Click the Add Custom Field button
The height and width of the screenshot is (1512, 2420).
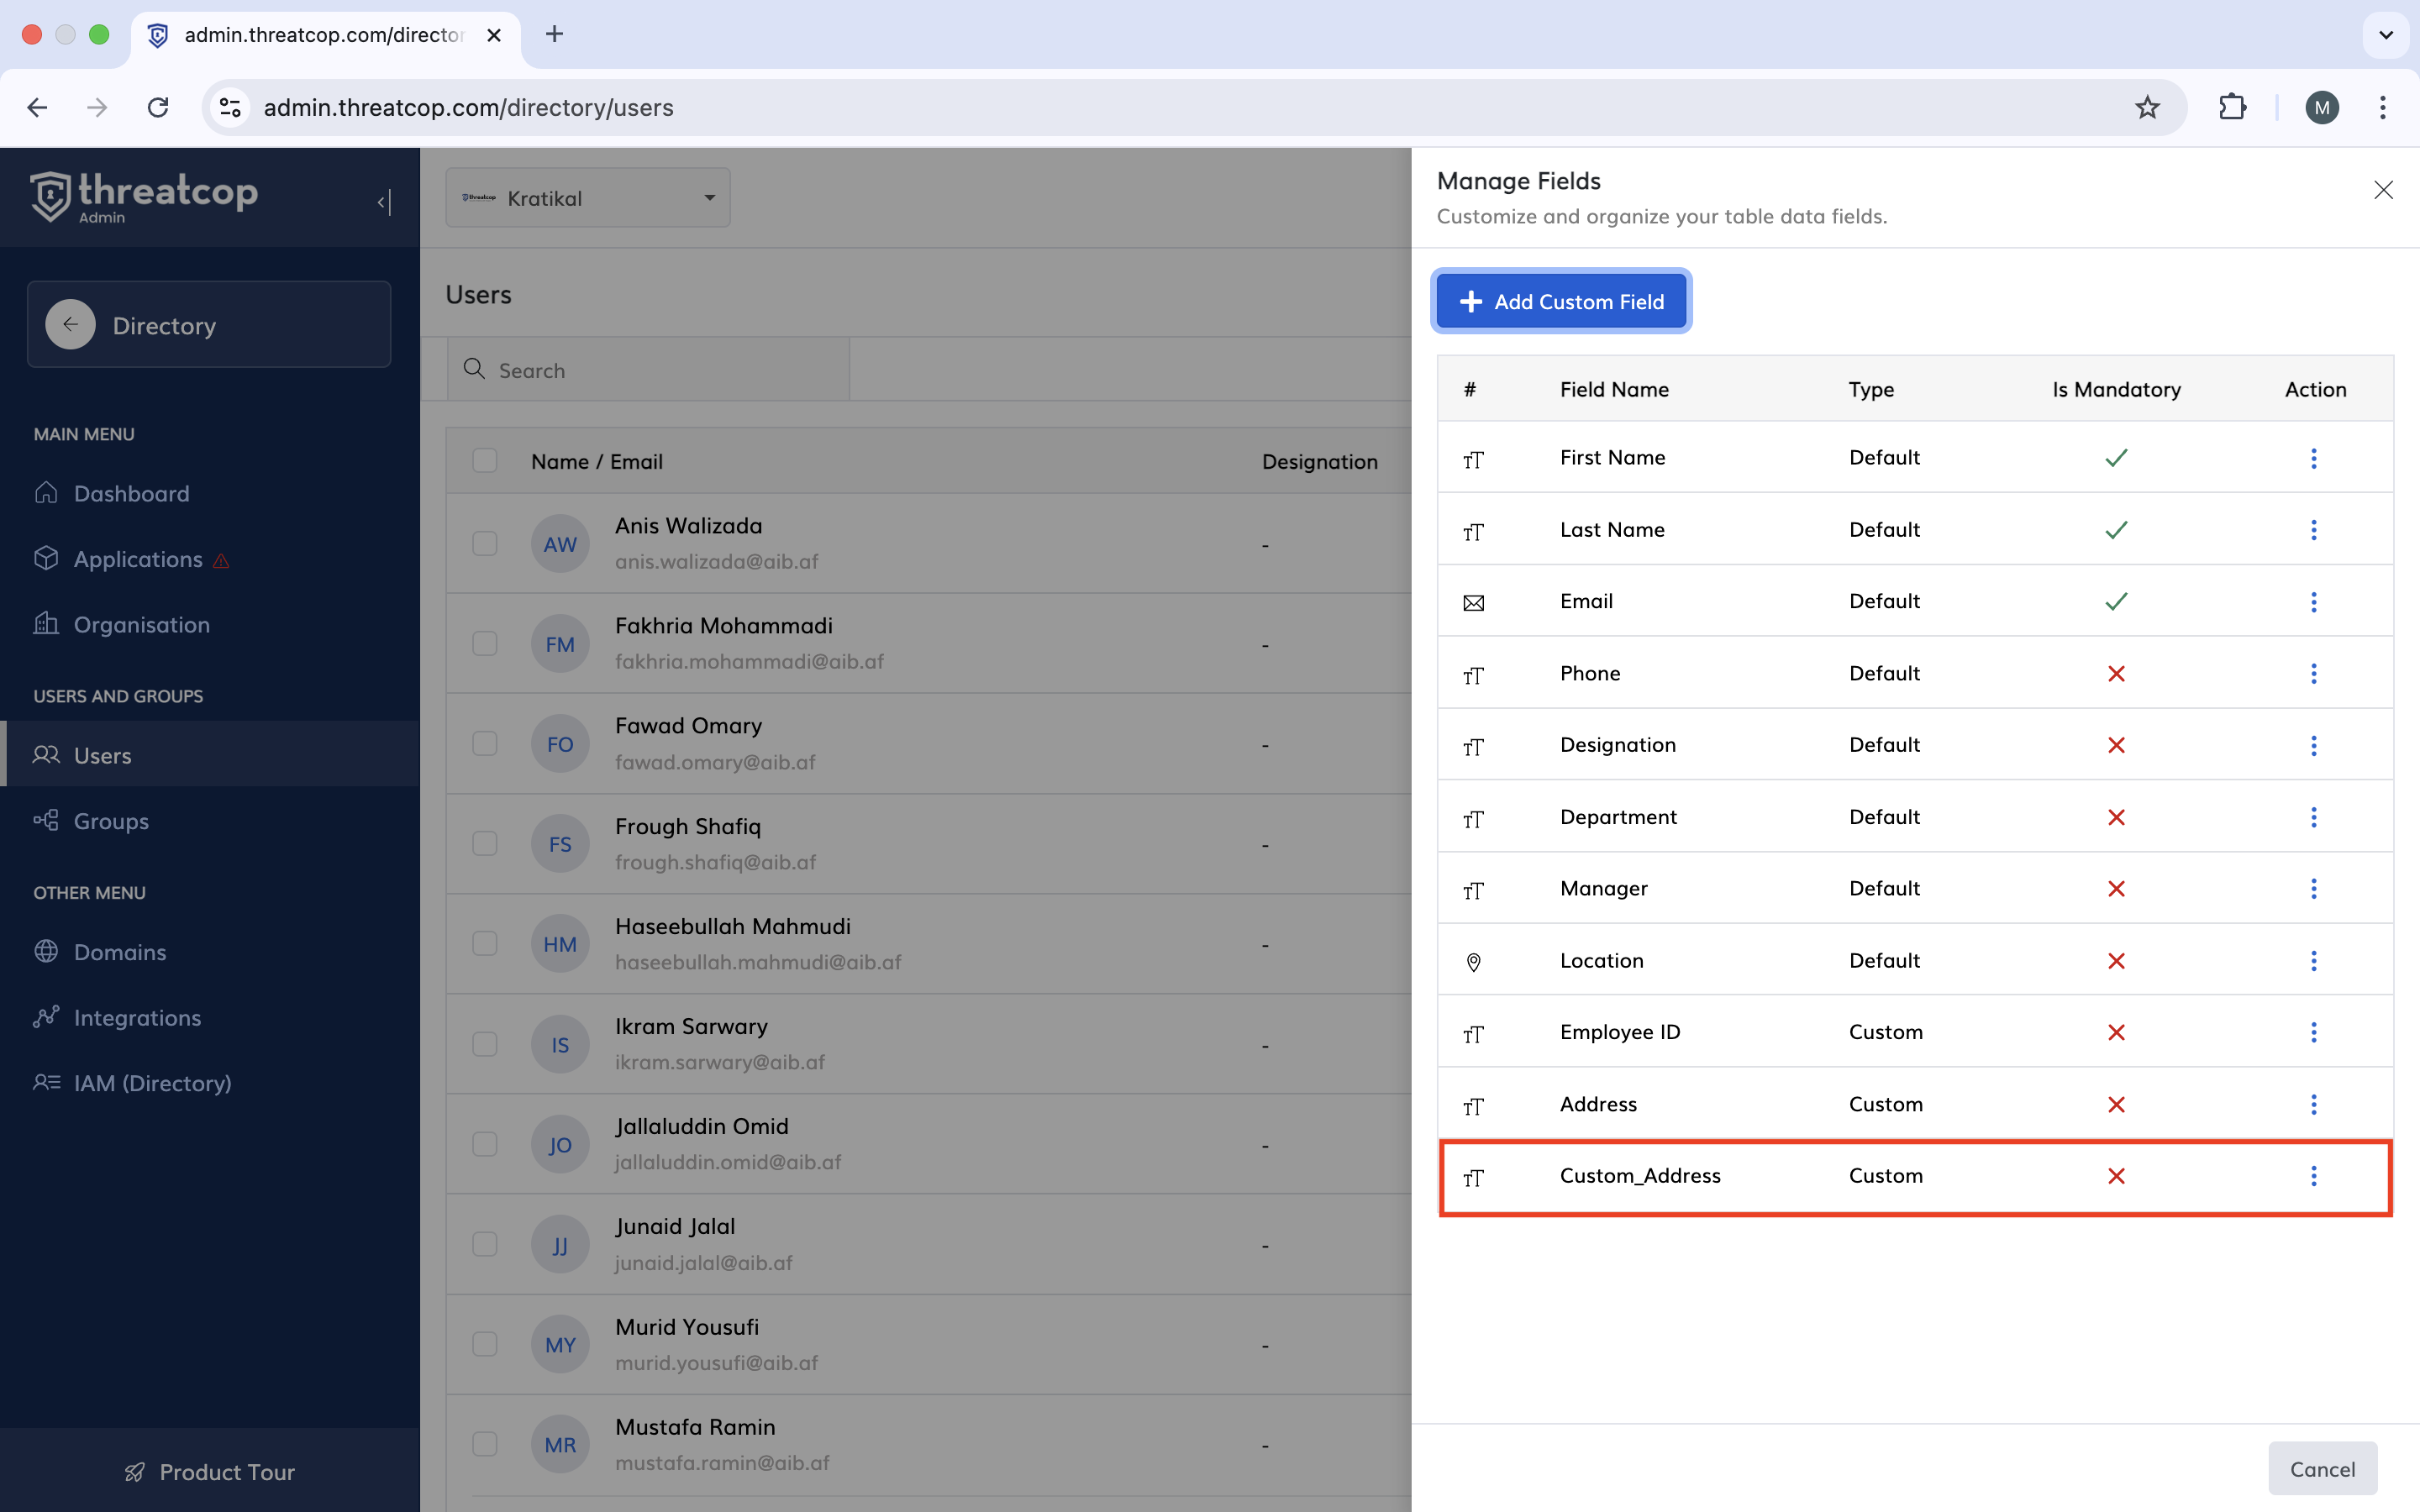click(1561, 301)
